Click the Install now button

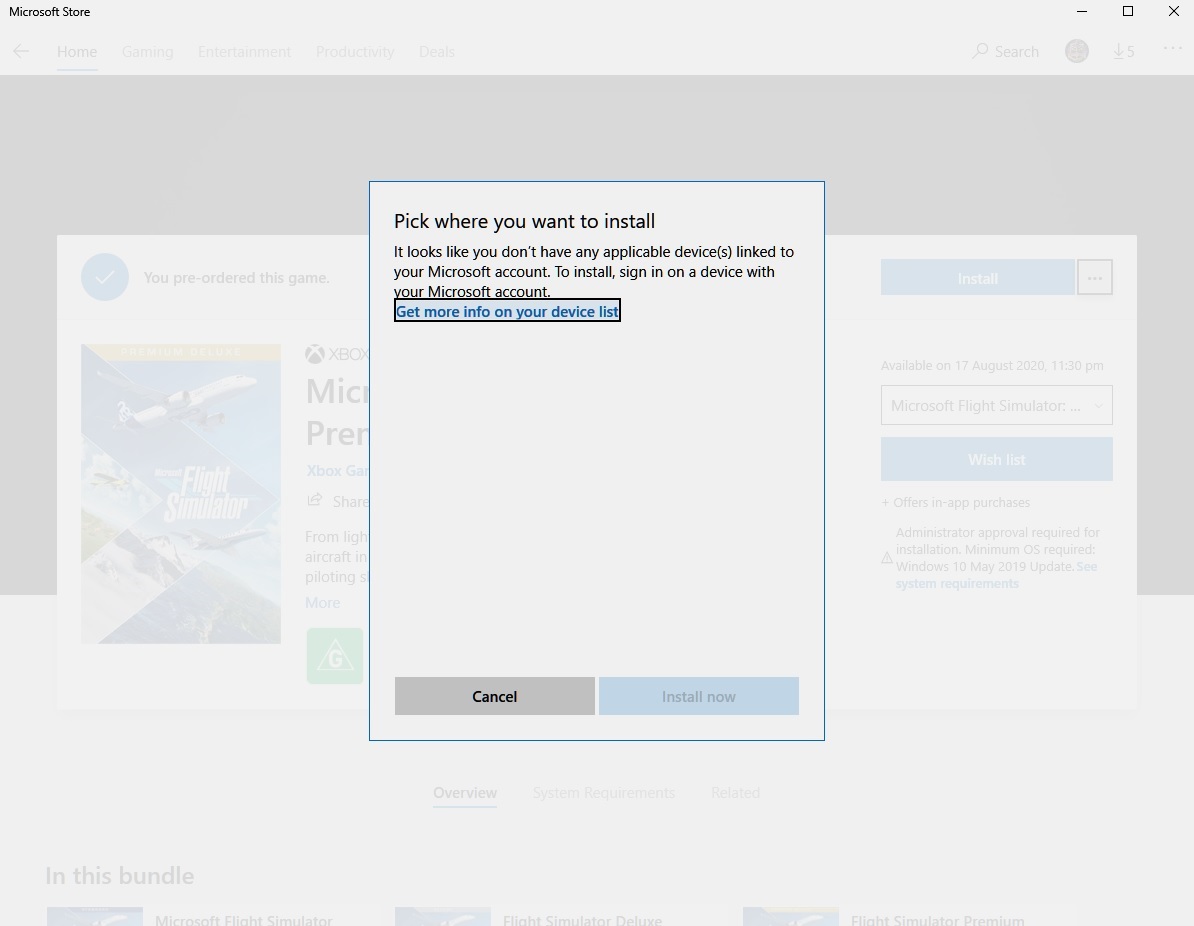coord(698,696)
